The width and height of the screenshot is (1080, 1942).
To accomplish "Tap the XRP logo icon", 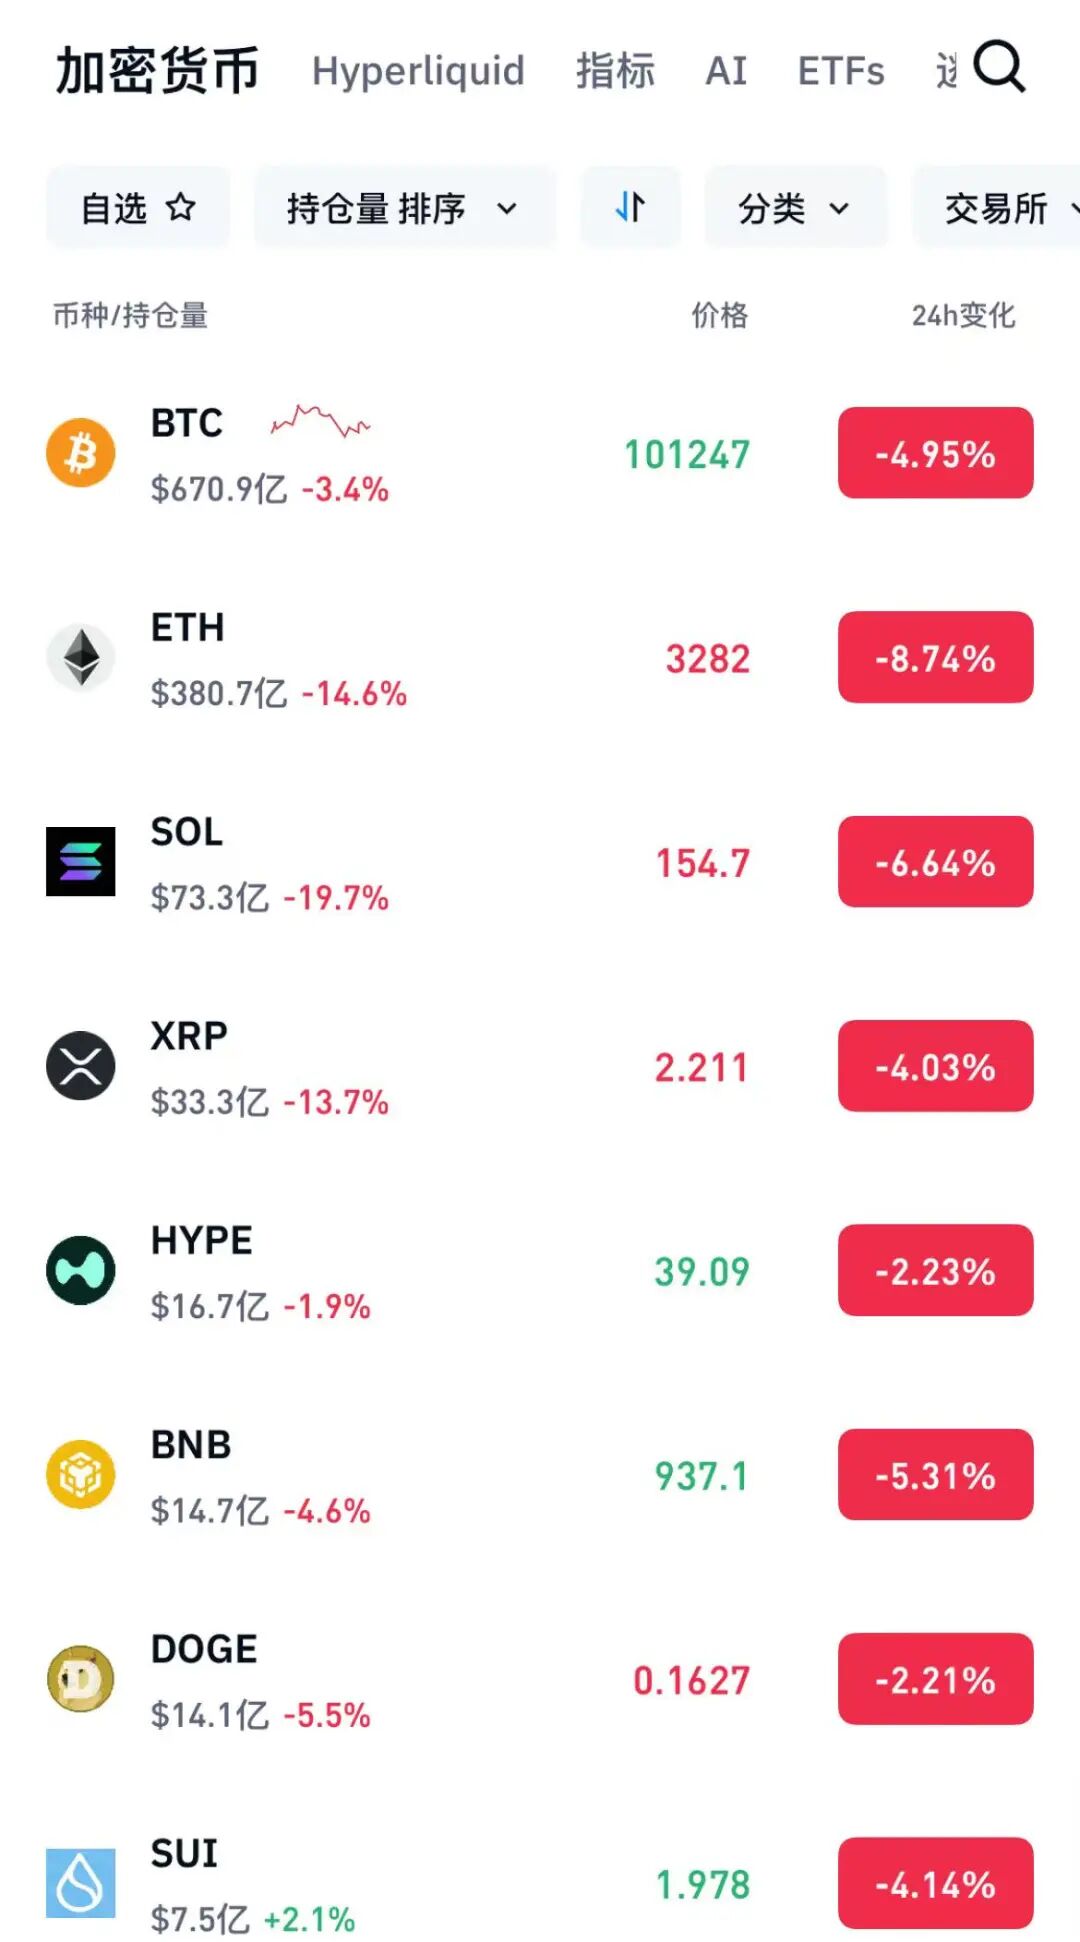I will [81, 1065].
